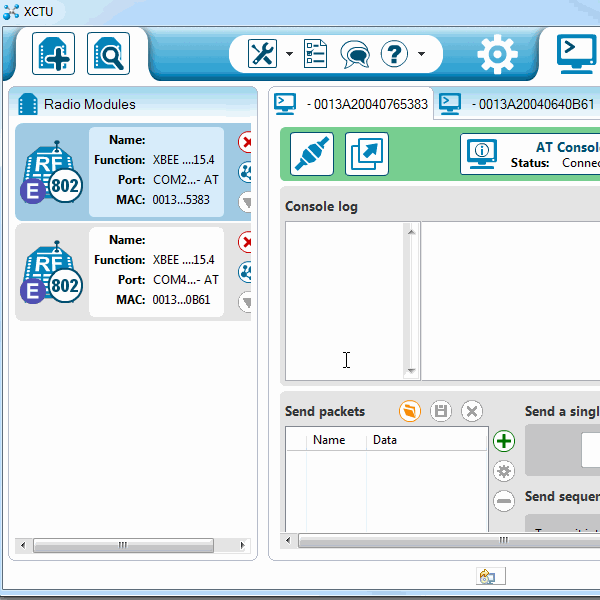Click the Radio Modules horizontal scrollbar thumb
This screenshot has width=600, height=600.
coord(123,545)
